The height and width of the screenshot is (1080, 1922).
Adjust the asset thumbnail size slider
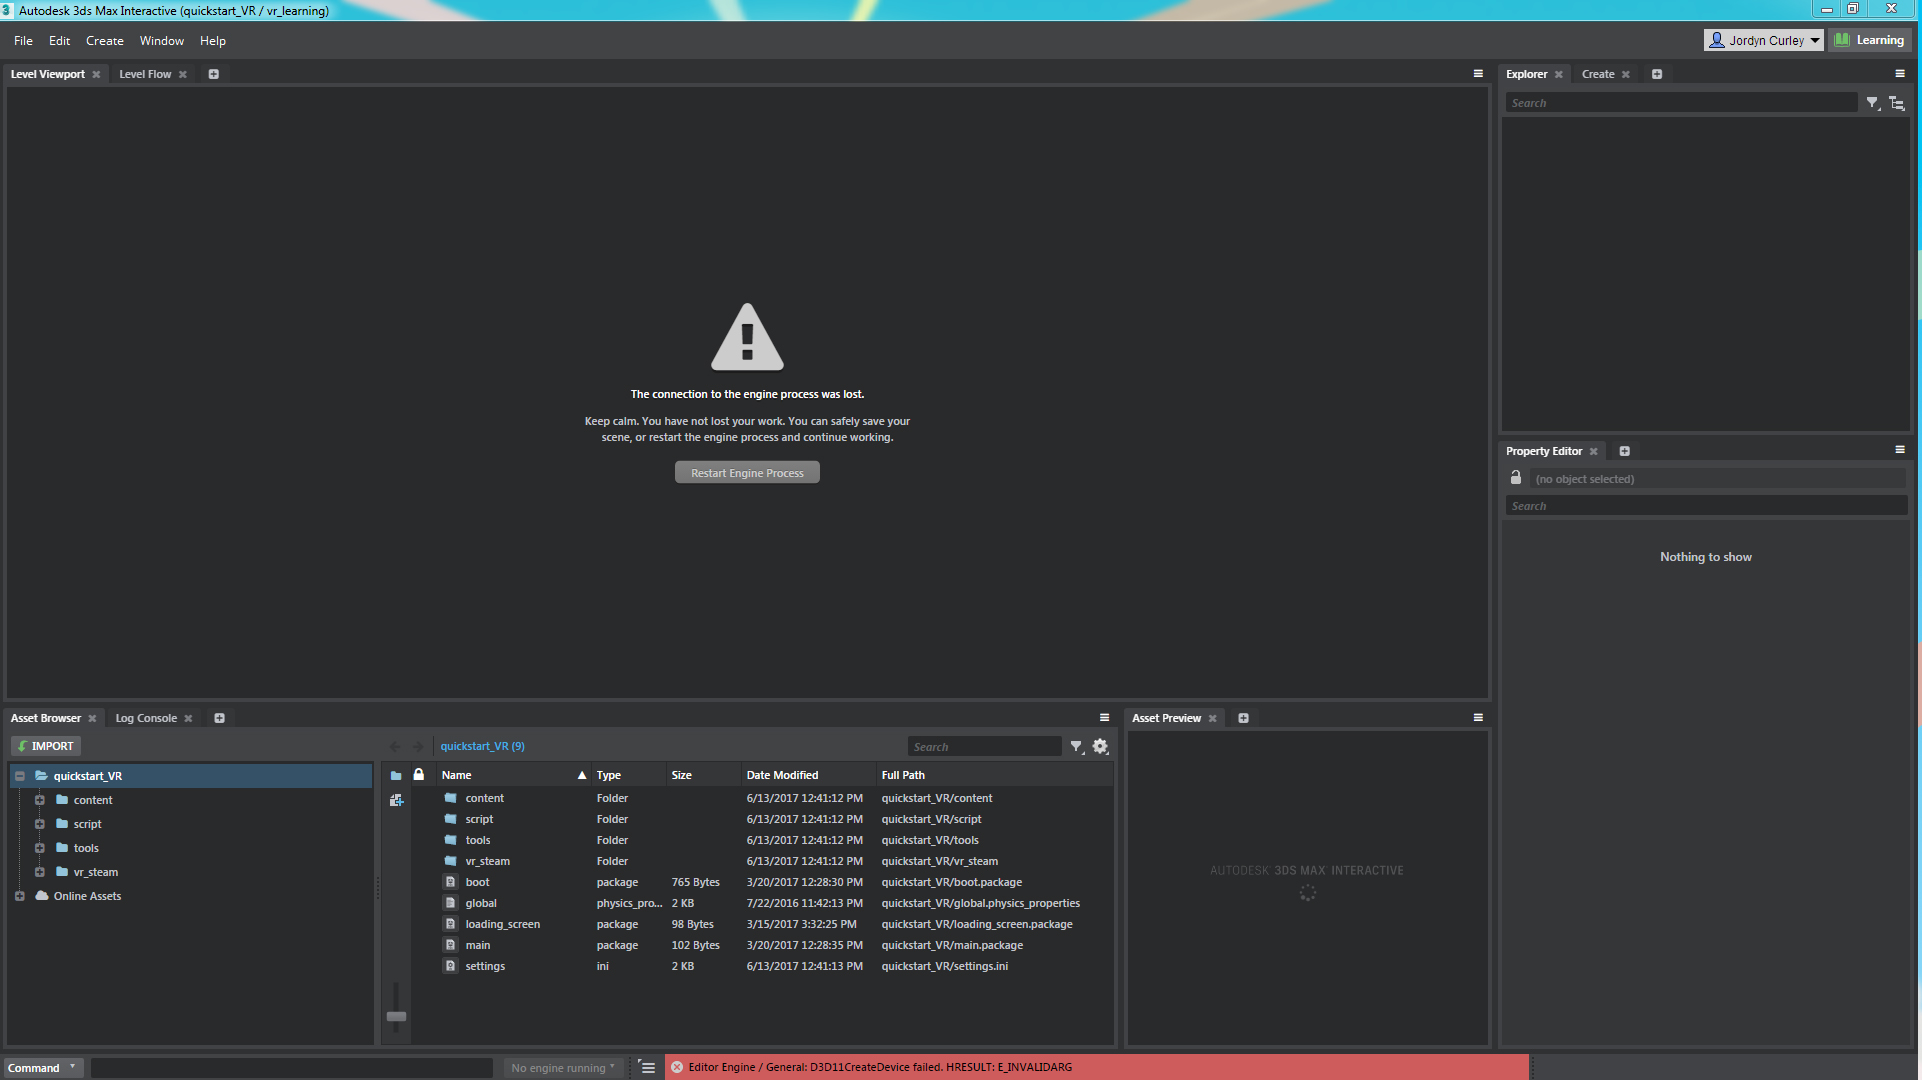[396, 1015]
